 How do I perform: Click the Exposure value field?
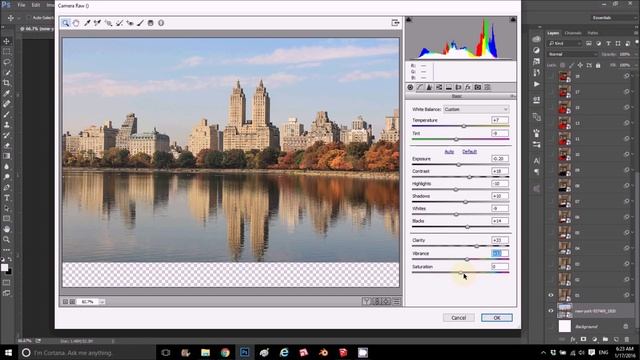(x=500, y=158)
